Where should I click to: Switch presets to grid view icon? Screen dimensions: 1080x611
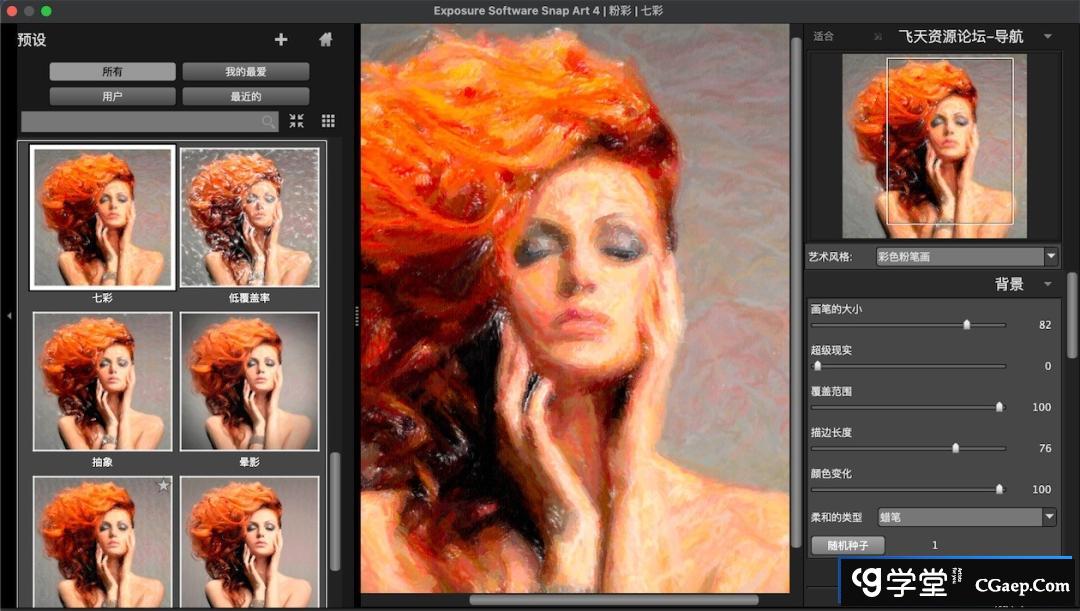tap(328, 121)
